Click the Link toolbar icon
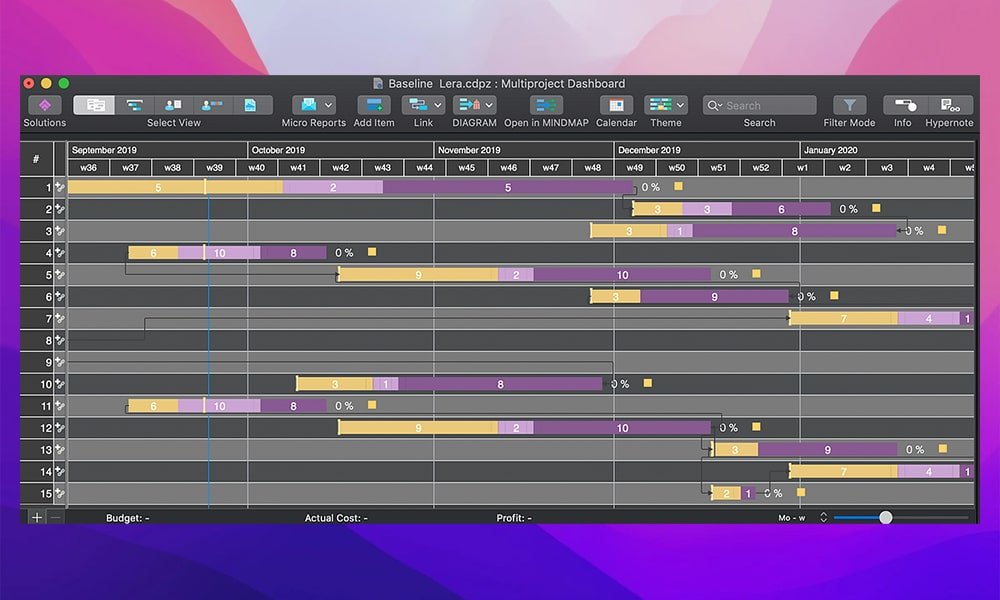The height and width of the screenshot is (600, 1000). coord(418,105)
